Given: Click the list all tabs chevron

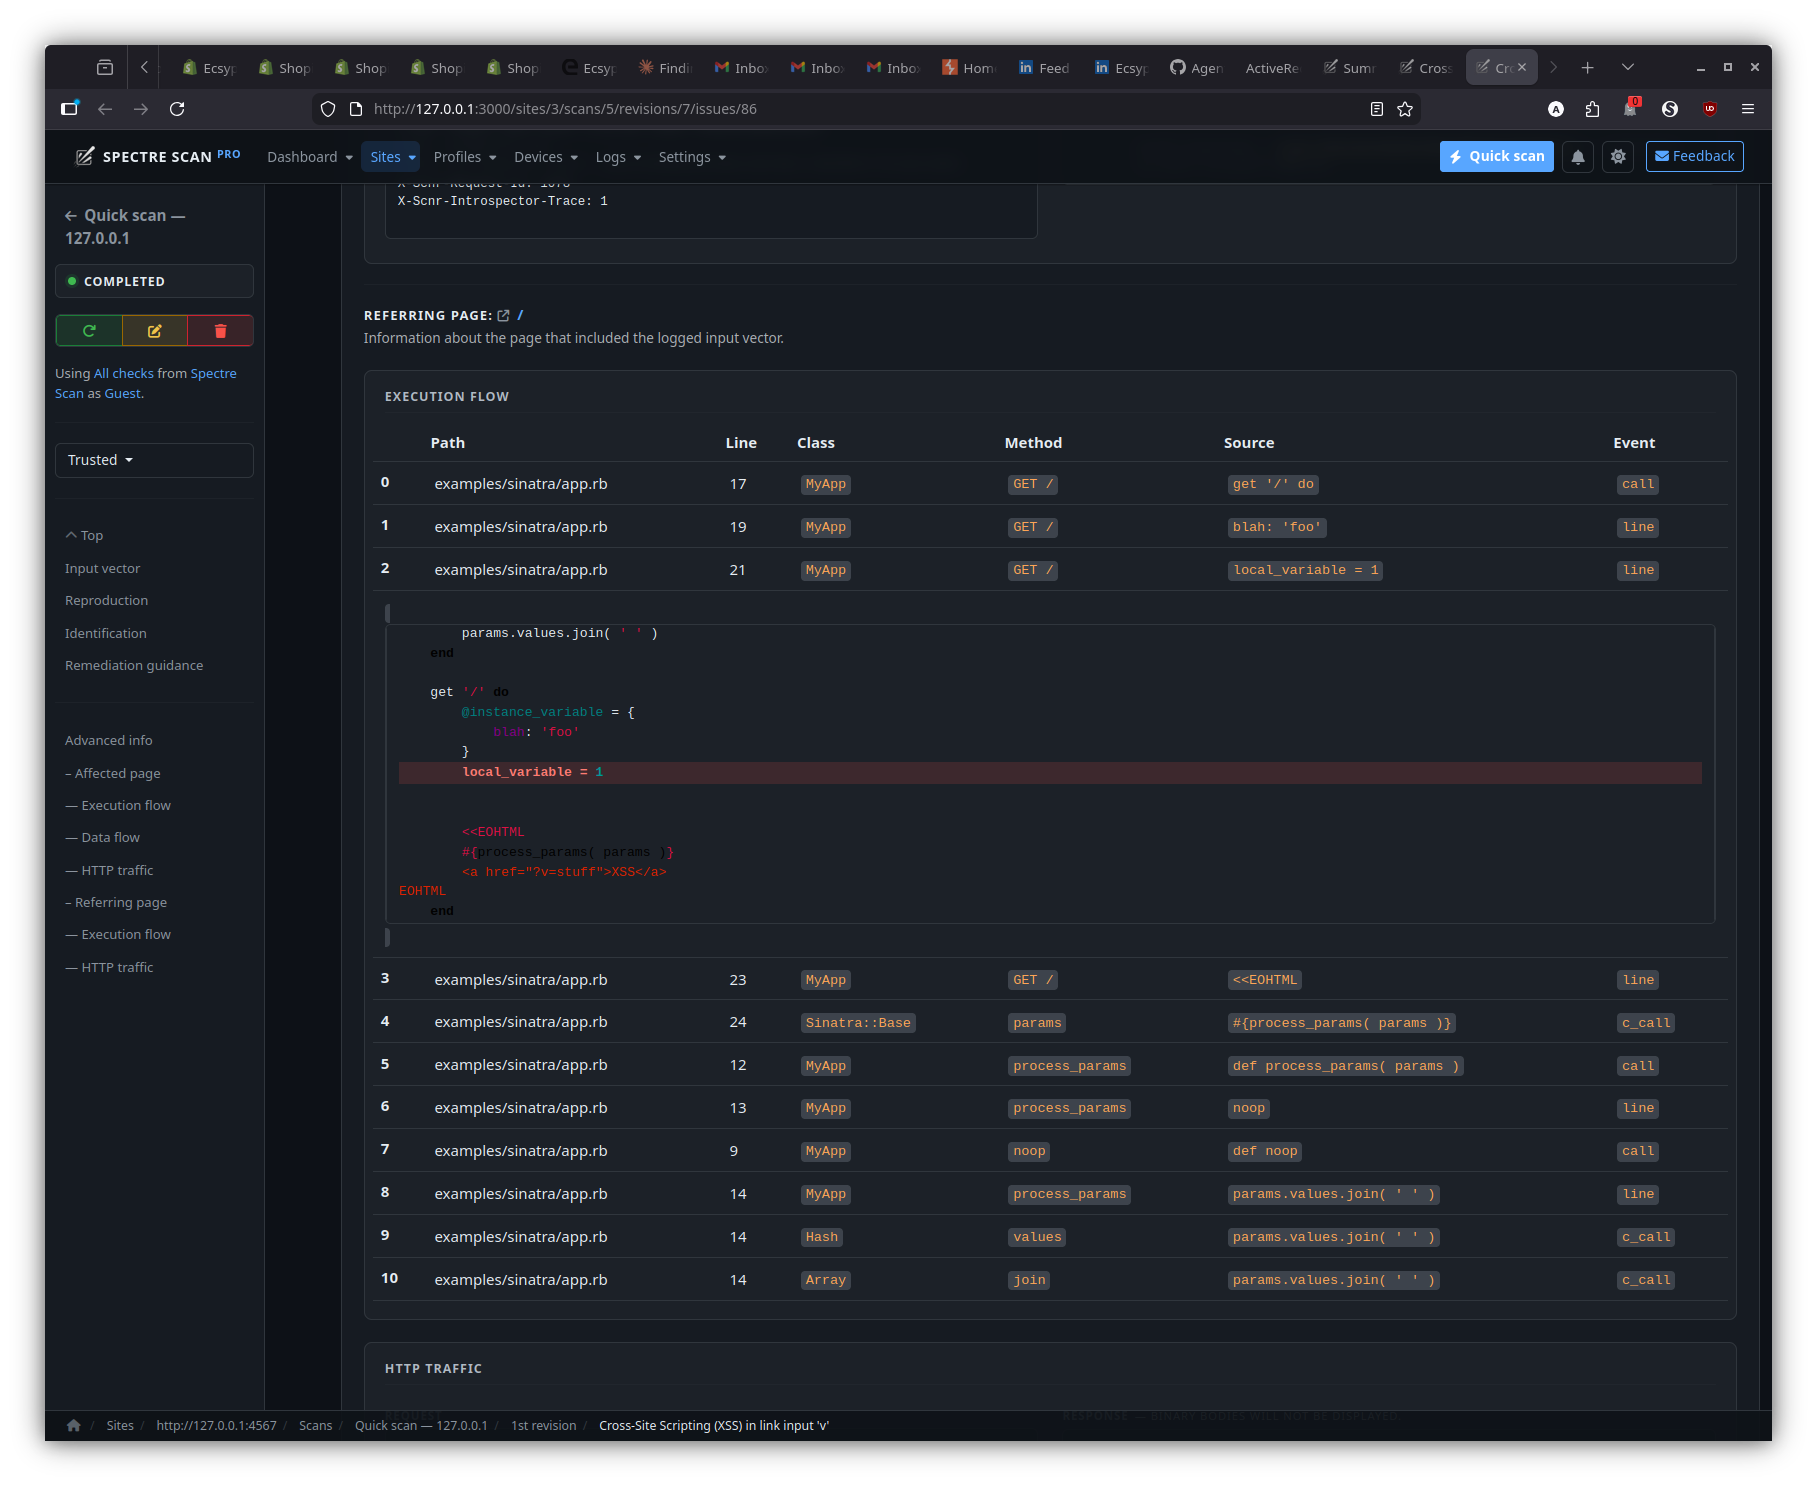Looking at the screenshot, I should click(x=1628, y=68).
